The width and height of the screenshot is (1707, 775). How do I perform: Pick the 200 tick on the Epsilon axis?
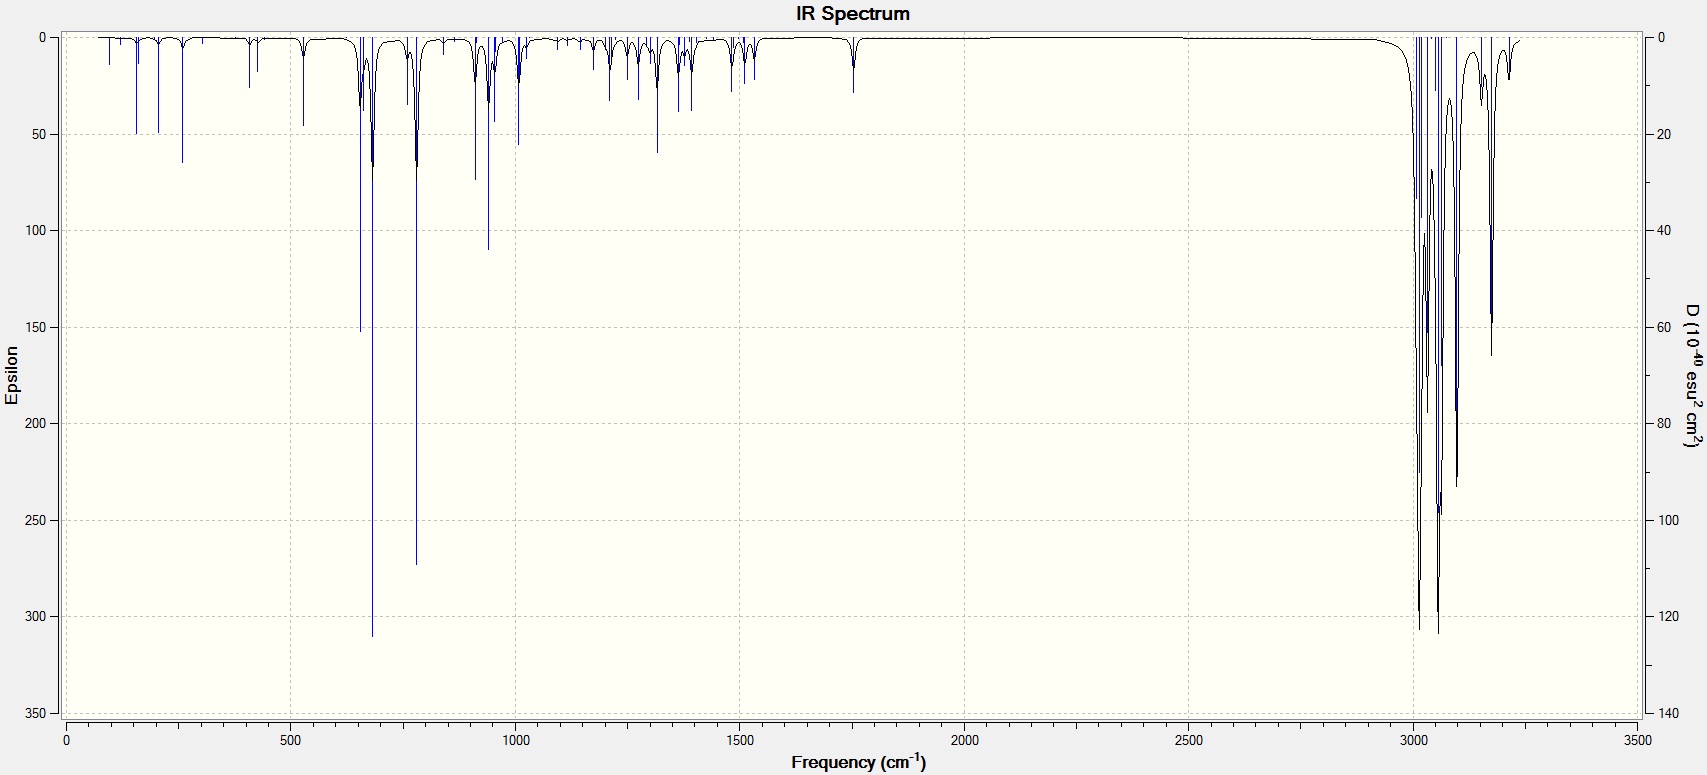coord(35,424)
